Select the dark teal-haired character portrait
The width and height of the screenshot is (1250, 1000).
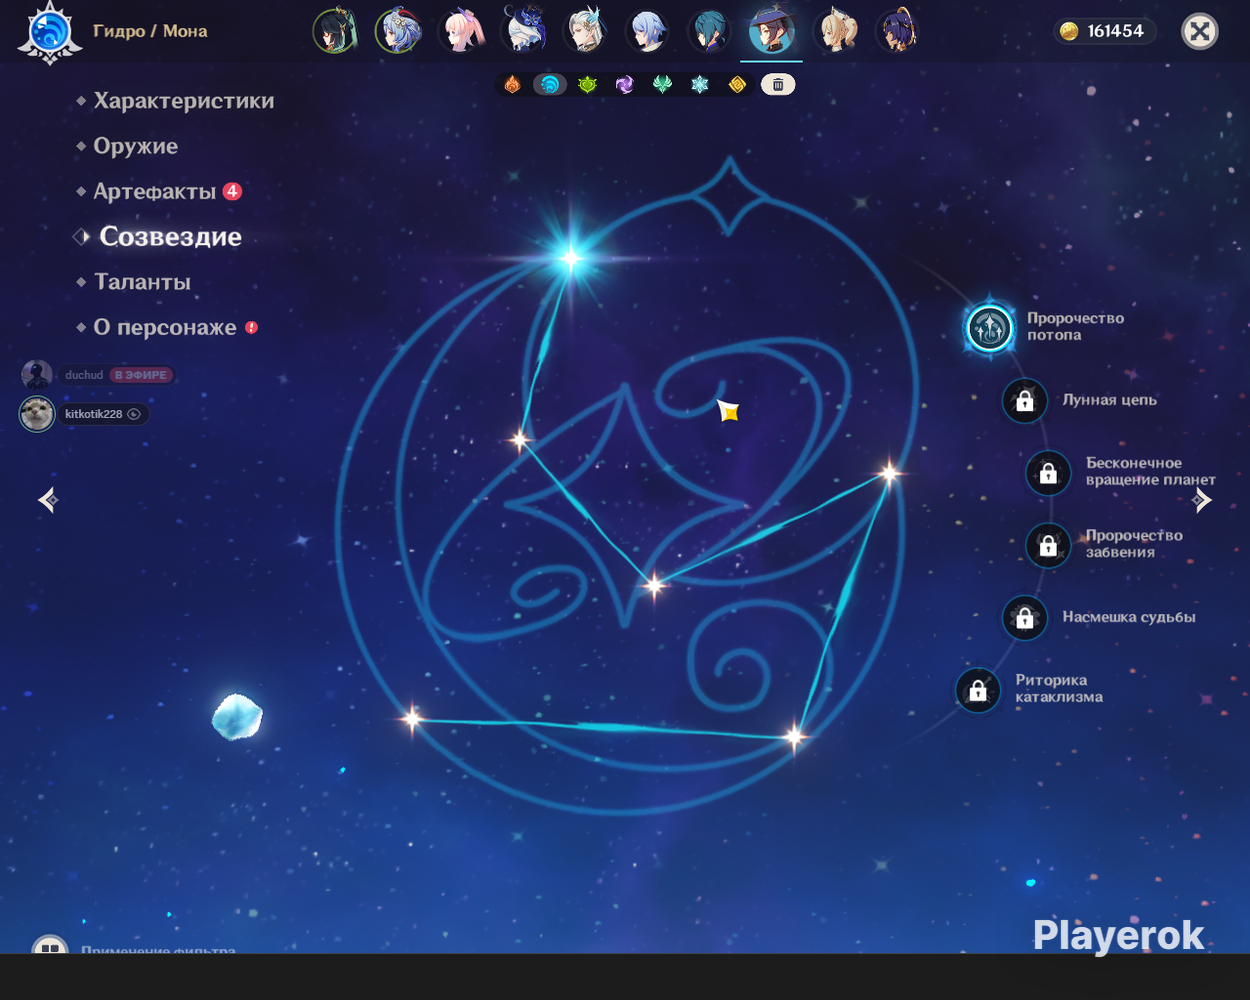[x=710, y=32]
